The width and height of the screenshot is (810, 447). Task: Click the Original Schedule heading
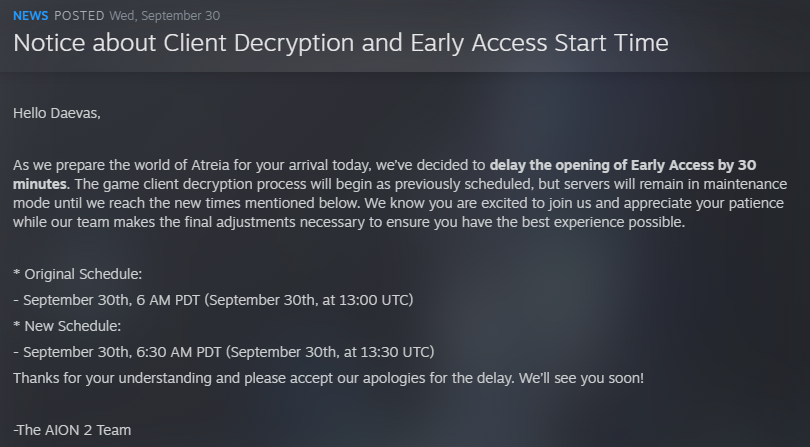pyautogui.click(x=77, y=274)
